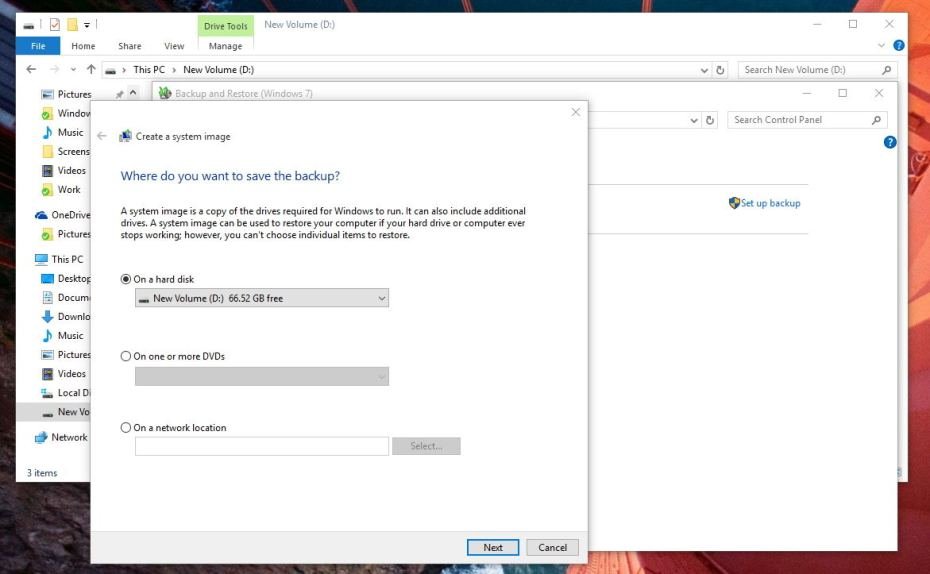The image size is (930, 574).
Task: Click the back arrow in system image wizard
Action: pyautogui.click(x=102, y=136)
